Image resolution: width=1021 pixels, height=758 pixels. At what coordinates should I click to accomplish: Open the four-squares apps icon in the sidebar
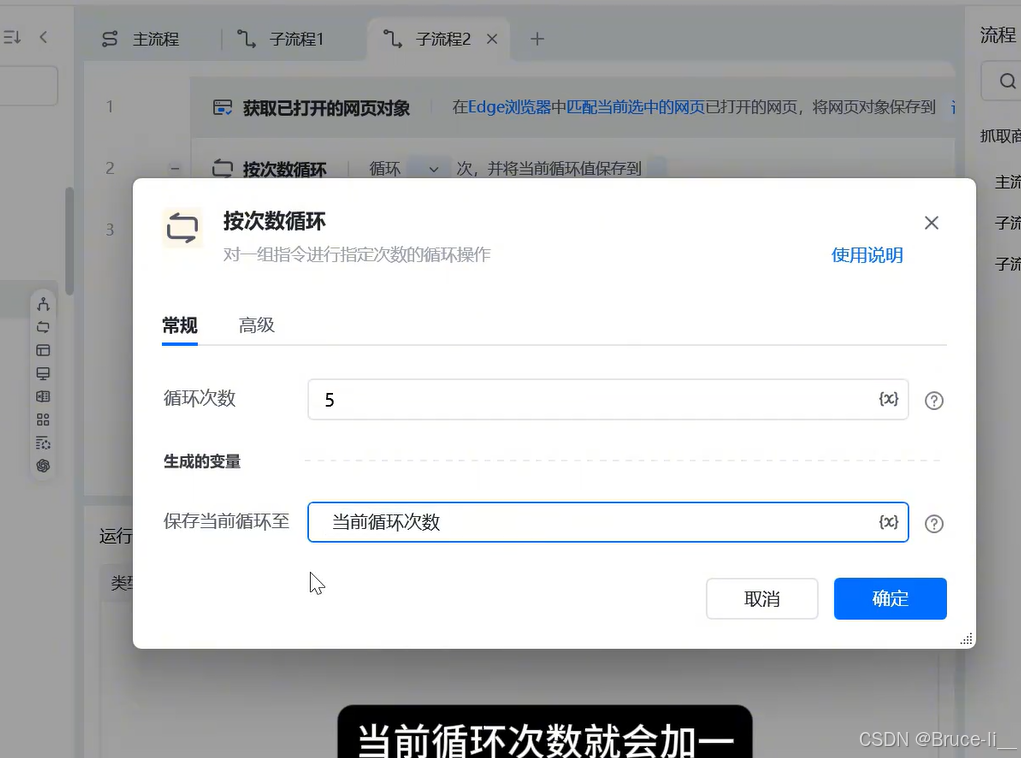[43, 419]
